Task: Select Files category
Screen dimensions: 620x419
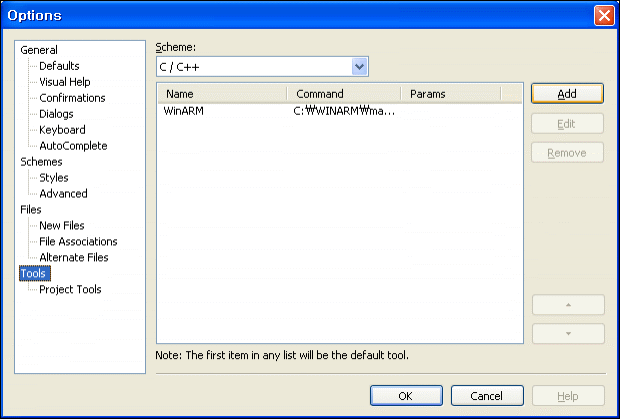Action: (31, 210)
